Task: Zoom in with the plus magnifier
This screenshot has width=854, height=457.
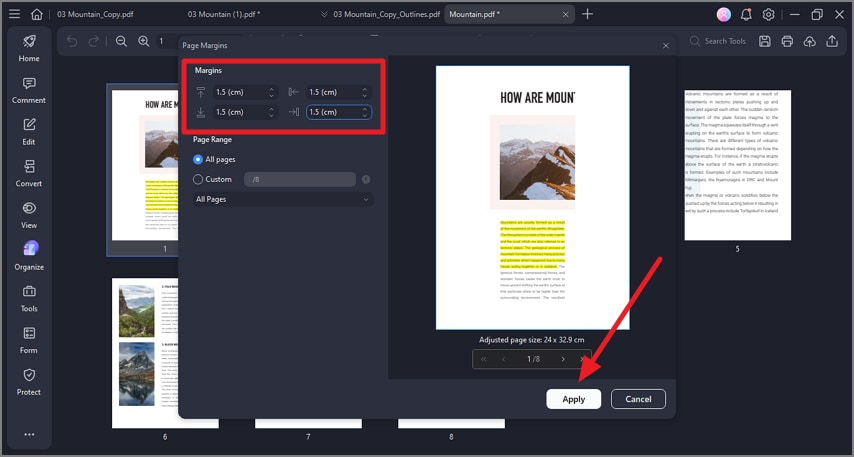Action: point(143,41)
